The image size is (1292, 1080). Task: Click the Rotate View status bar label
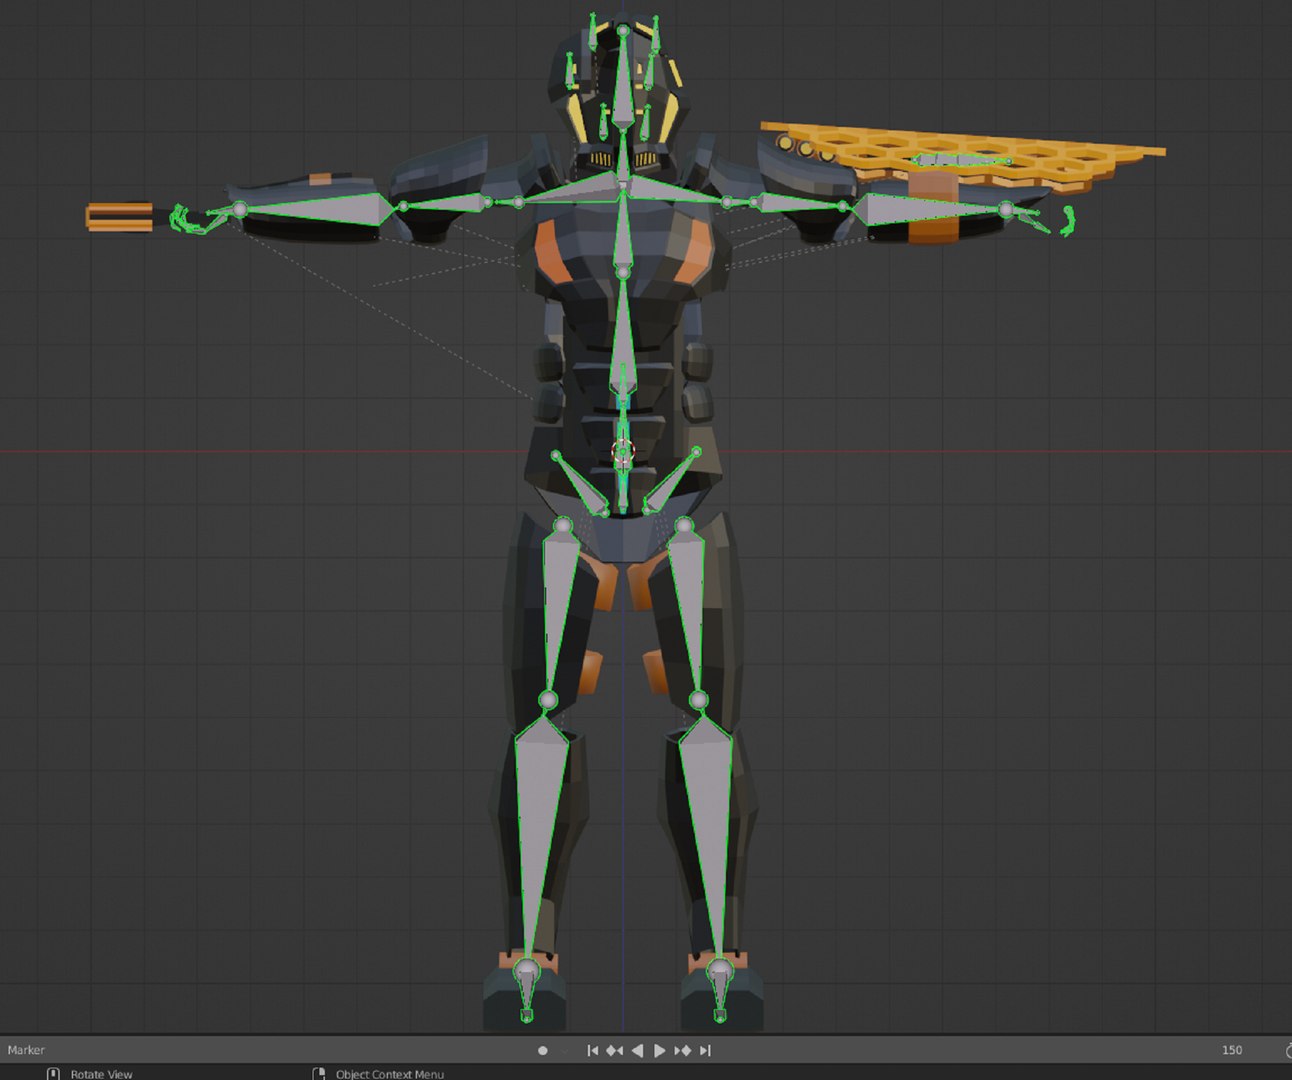pos(101,1074)
